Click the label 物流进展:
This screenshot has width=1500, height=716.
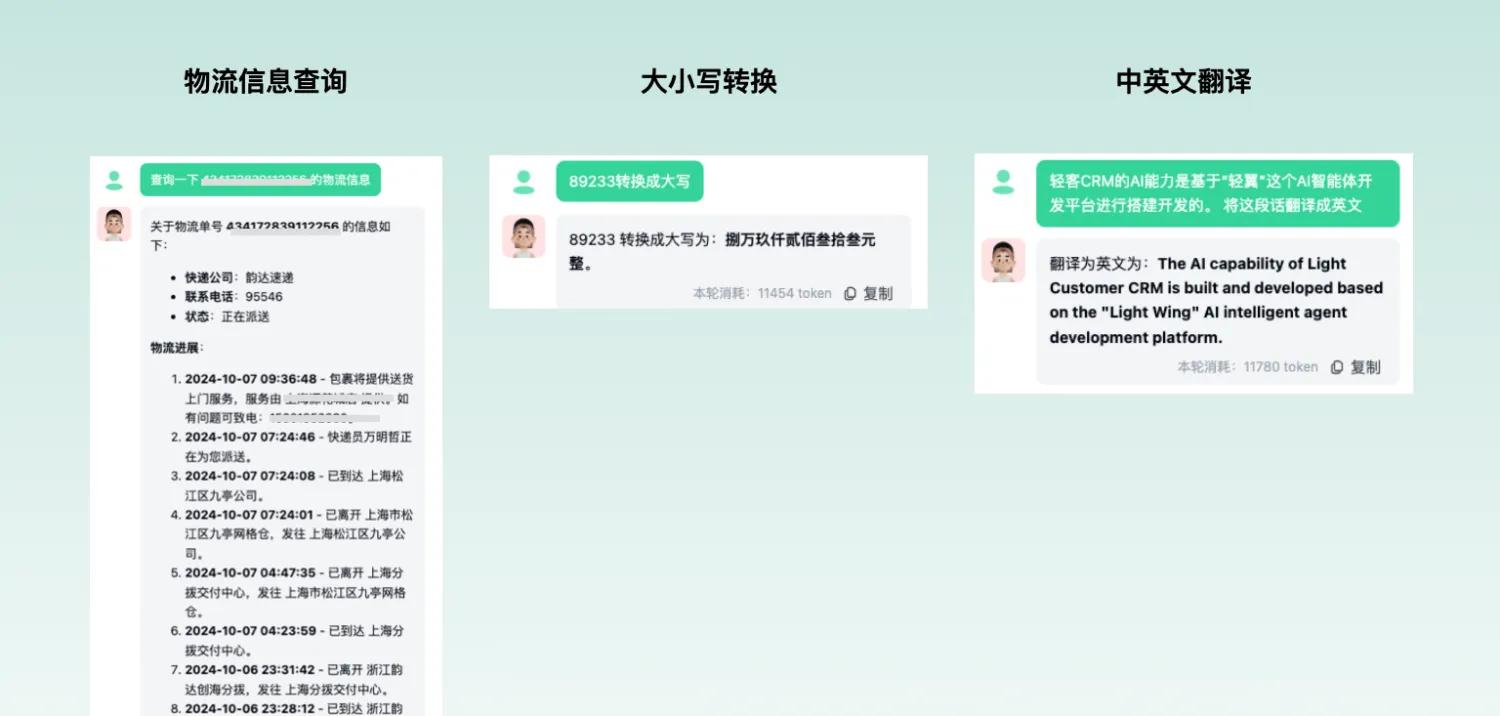pos(177,348)
